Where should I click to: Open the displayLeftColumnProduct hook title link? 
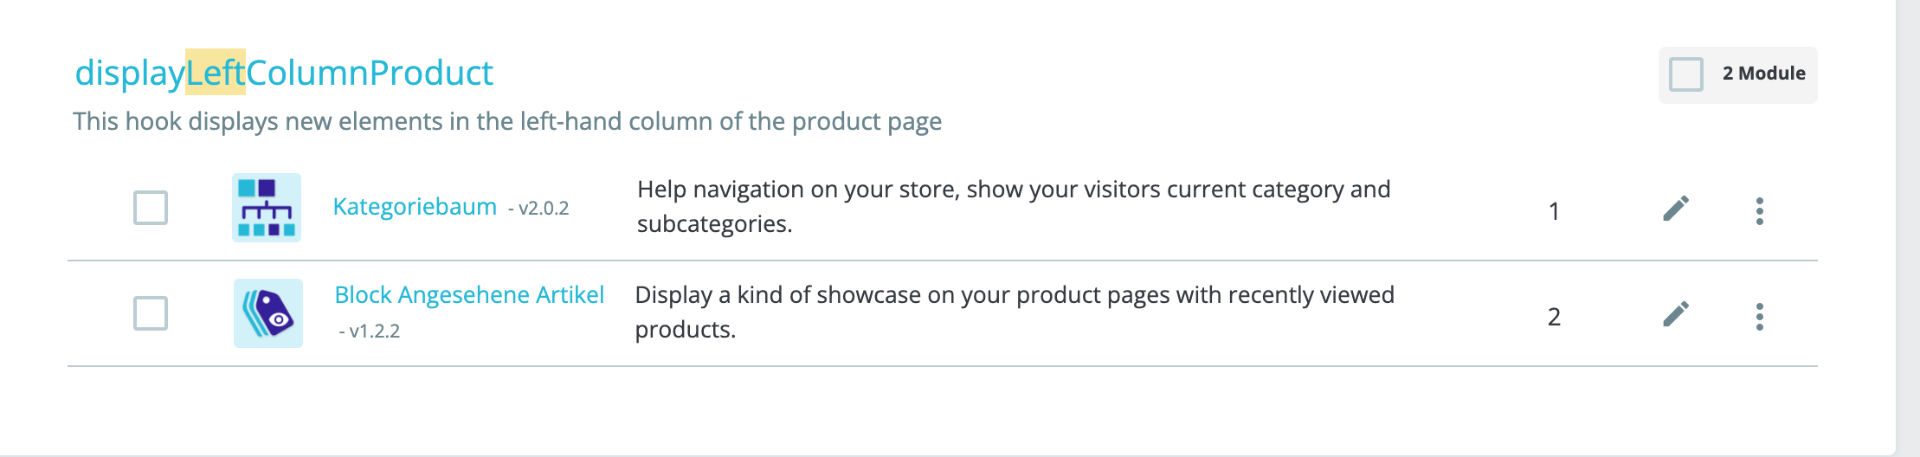coord(284,73)
